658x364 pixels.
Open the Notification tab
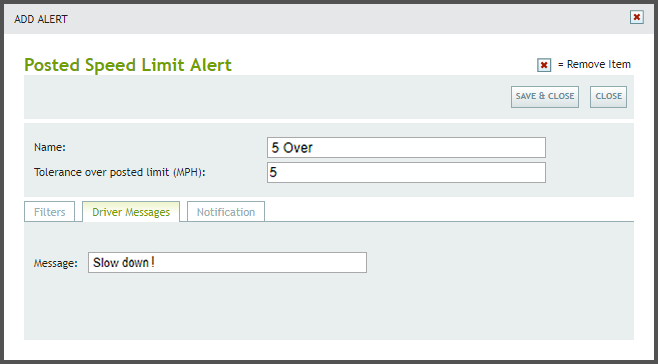[x=226, y=212]
